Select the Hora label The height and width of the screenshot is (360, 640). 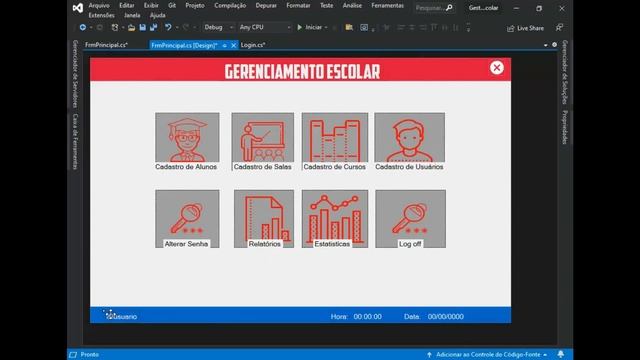[x=339, y=316]
